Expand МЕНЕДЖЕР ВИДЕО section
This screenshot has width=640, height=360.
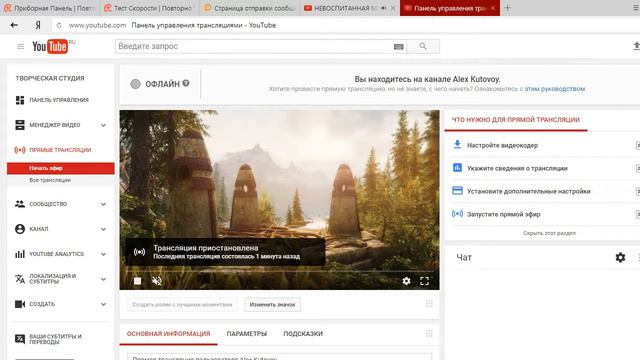pyautogui.click(x=103, y=125)
